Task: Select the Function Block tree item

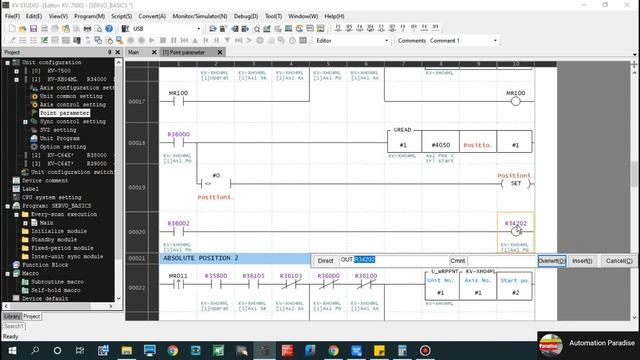Action: coord(45,265)
